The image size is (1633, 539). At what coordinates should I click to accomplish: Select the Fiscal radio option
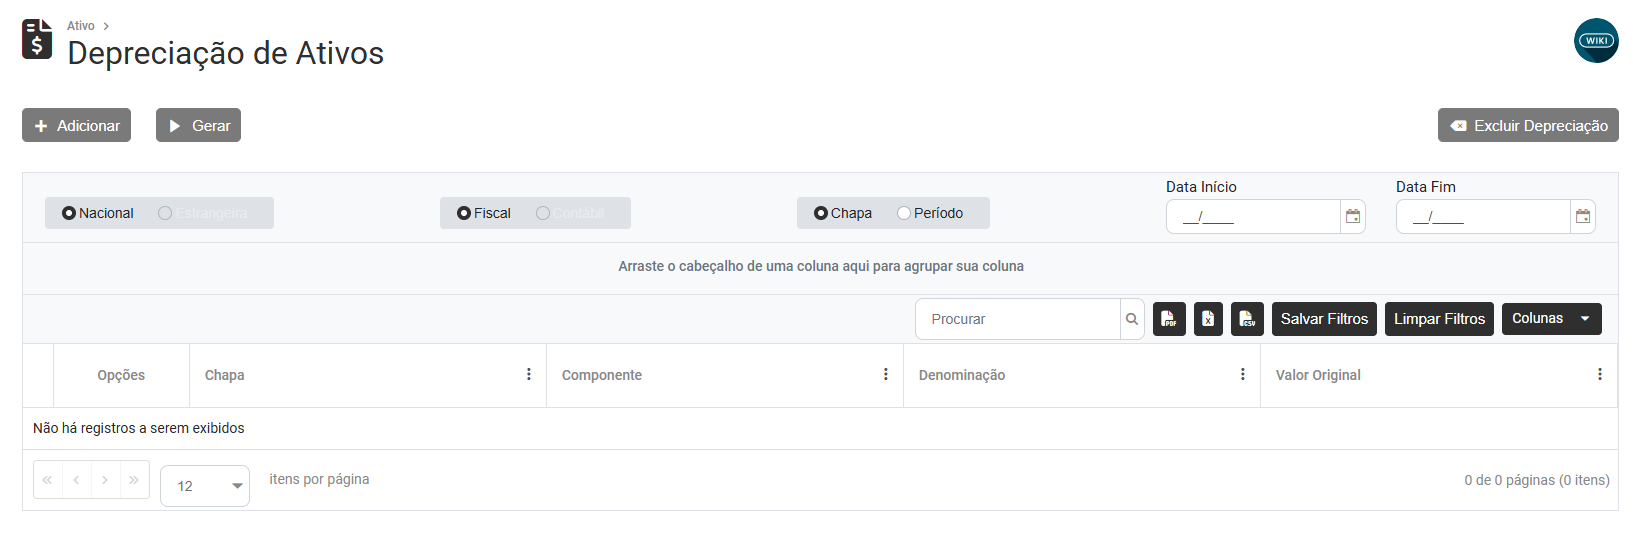464,213
